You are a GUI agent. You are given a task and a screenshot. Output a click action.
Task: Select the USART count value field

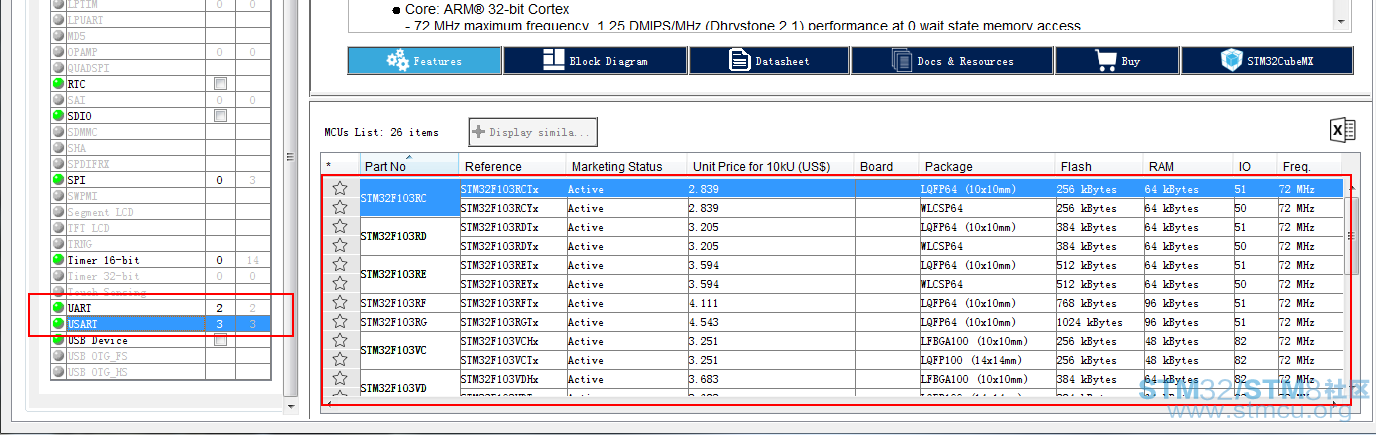(220, 324)
